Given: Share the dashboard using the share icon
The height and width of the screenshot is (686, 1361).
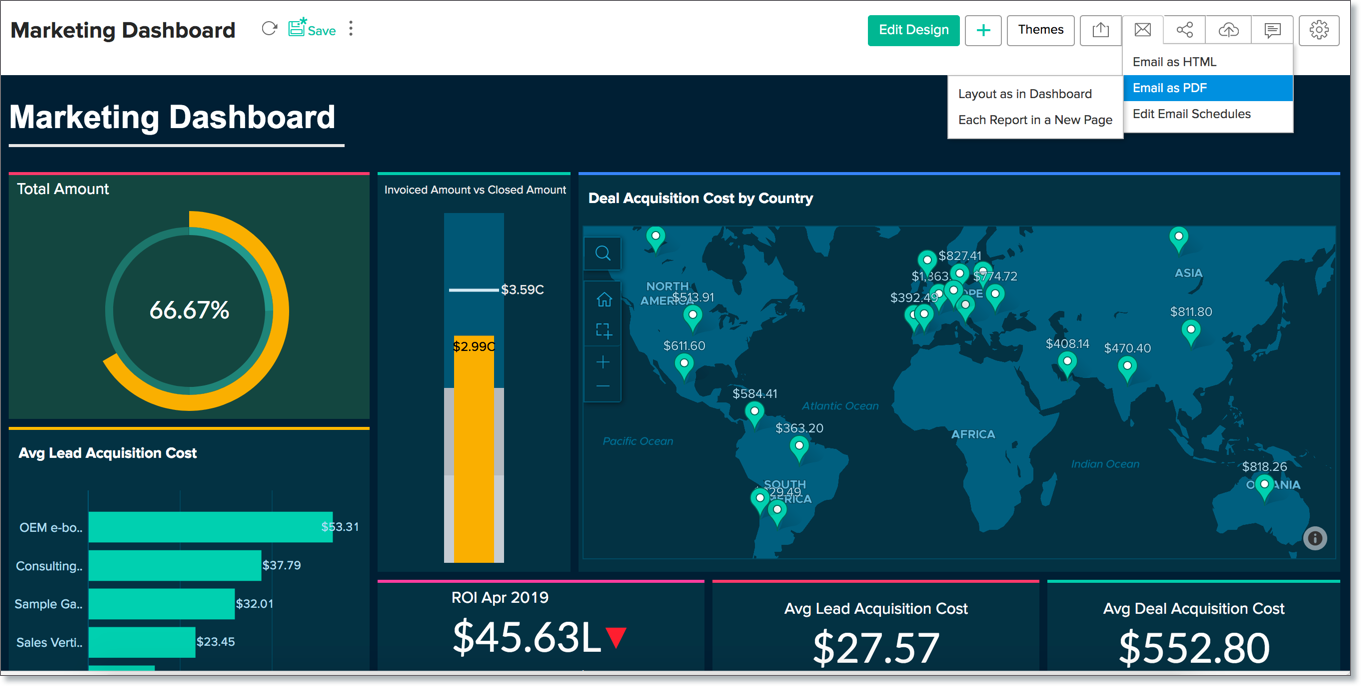Looking at the screenshot, I should pos(1184,30).
